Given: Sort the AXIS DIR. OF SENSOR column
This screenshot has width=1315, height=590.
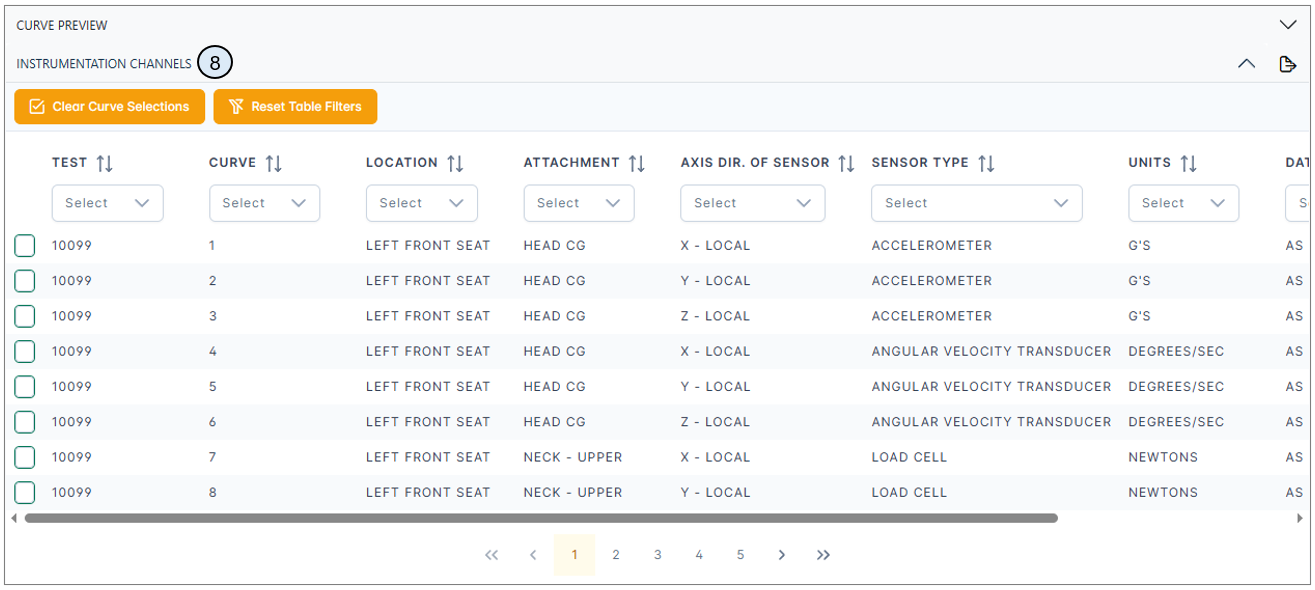Looking at the screenshot, I should 847,162.
